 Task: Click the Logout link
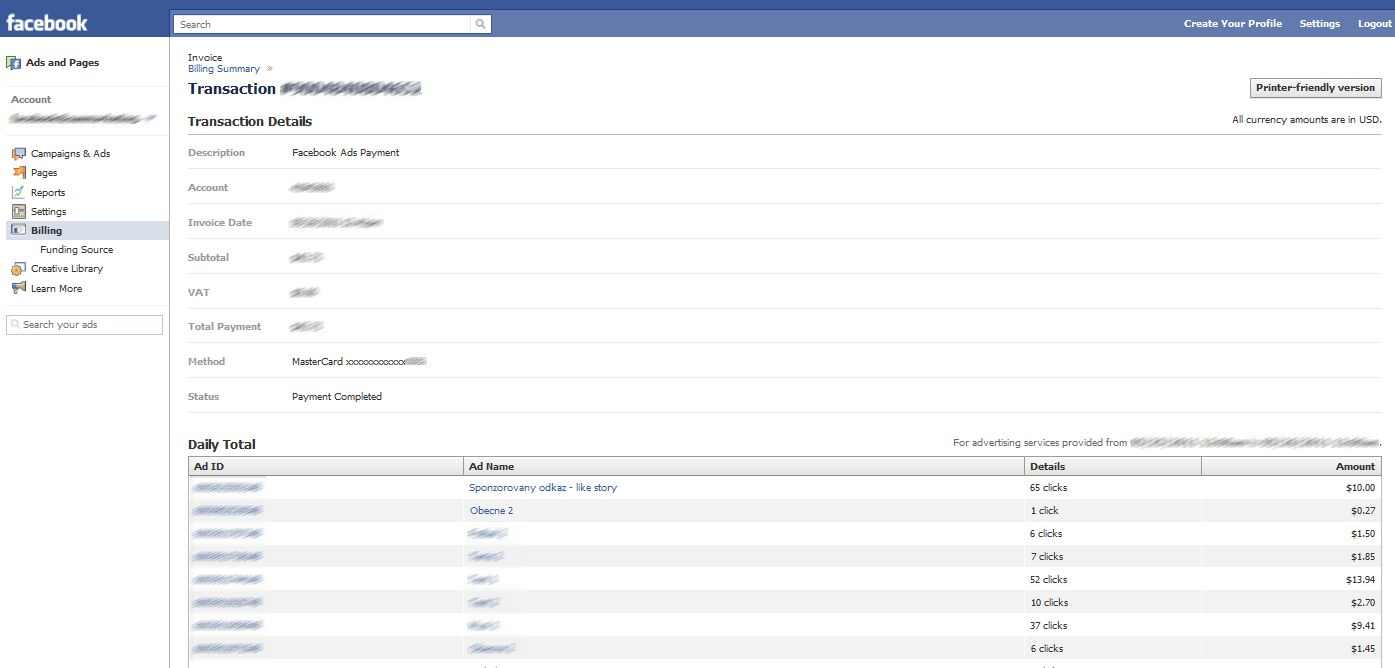(x=1374, y=24)
